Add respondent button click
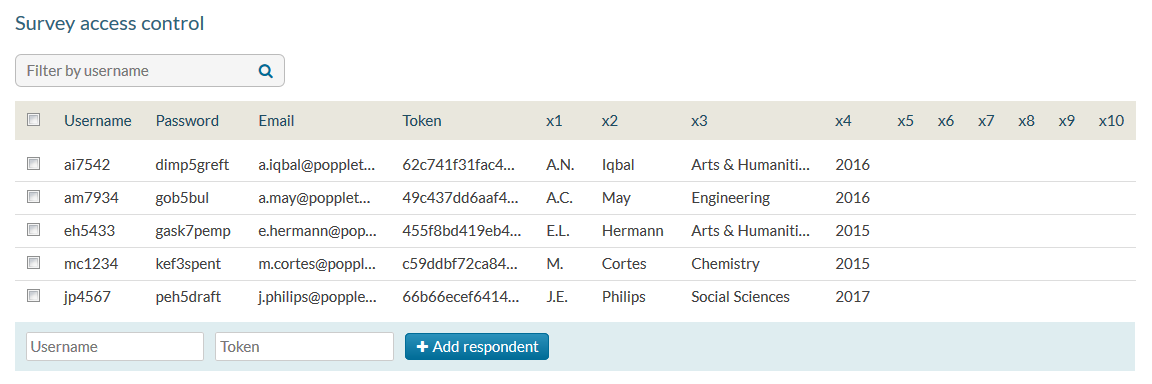 477,347
